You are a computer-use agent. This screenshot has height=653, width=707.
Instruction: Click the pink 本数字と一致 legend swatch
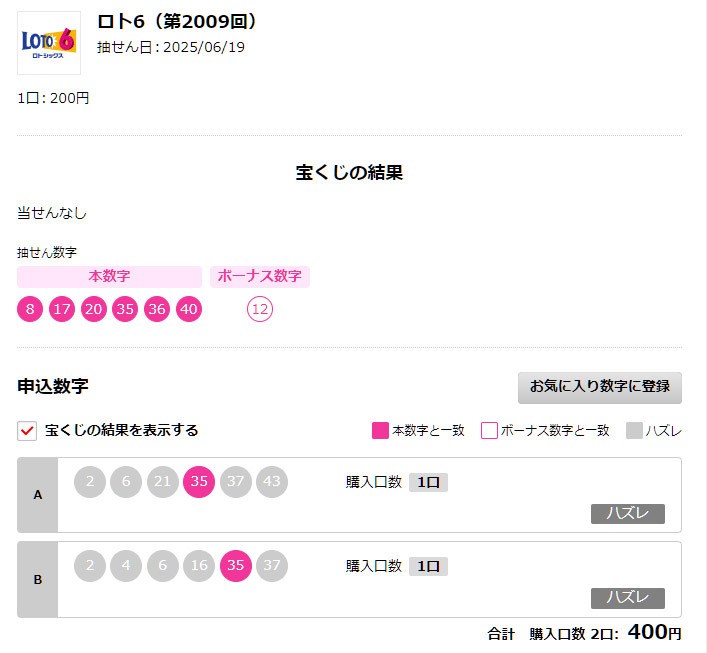click(x=380, y=431)
